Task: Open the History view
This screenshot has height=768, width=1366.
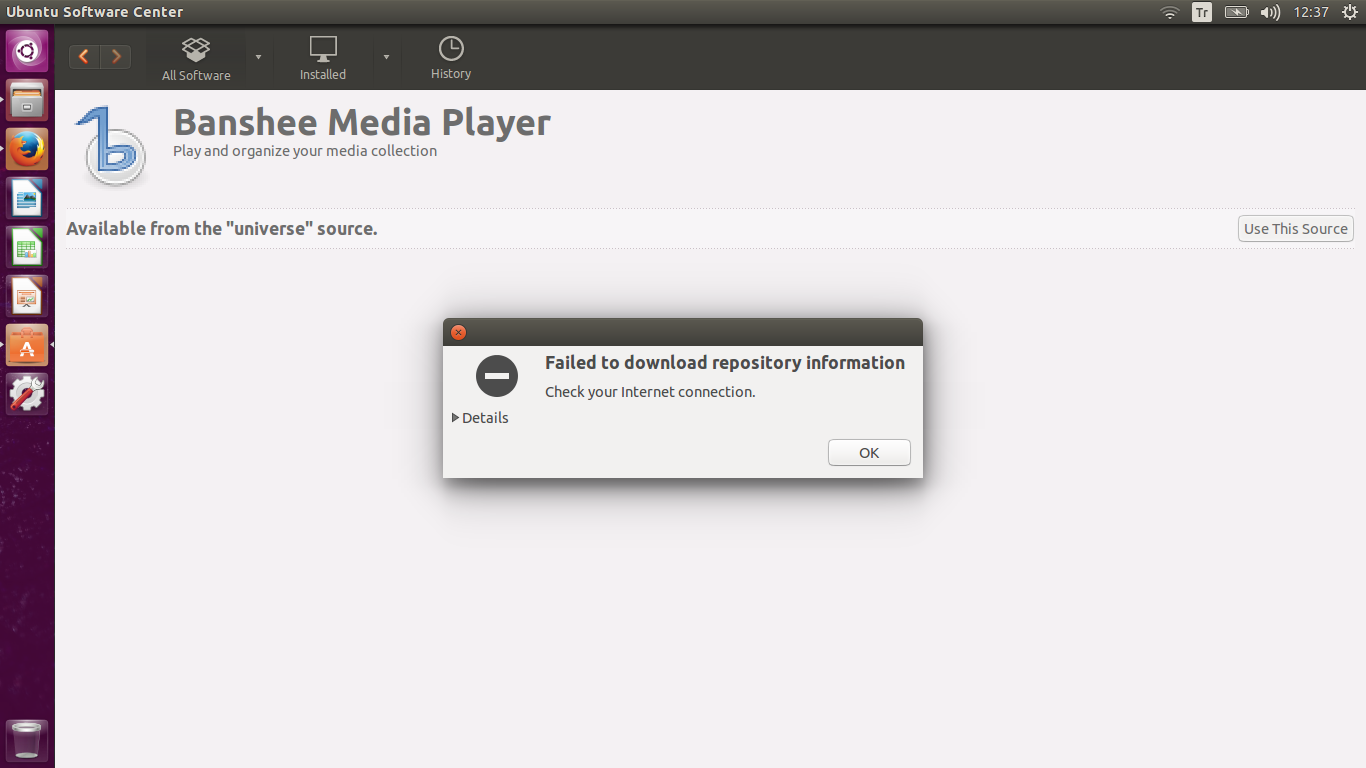Action: [x=451, y=58]
